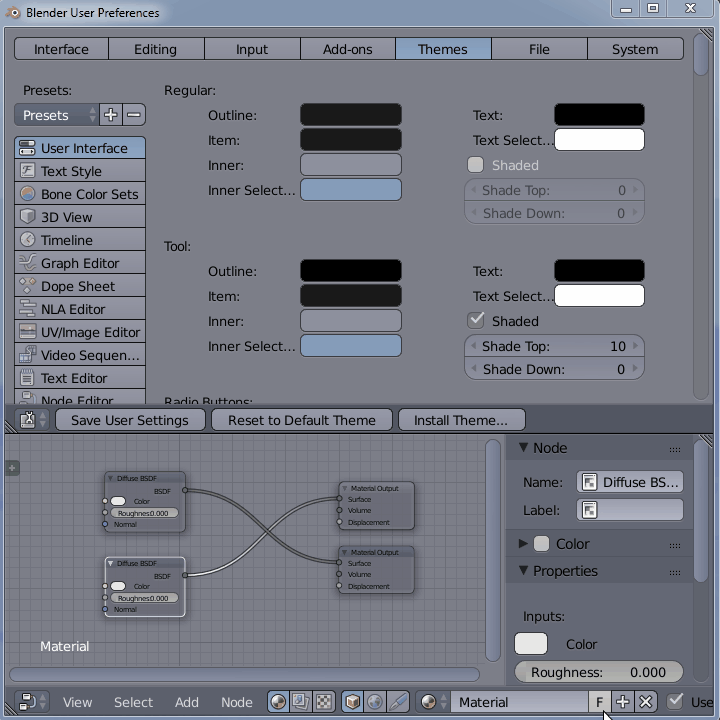Image resolution: width=720 pixels, height=720 pixels.
Task: Open Video Sequencer theme settings
Action: (x=80, y=354)
